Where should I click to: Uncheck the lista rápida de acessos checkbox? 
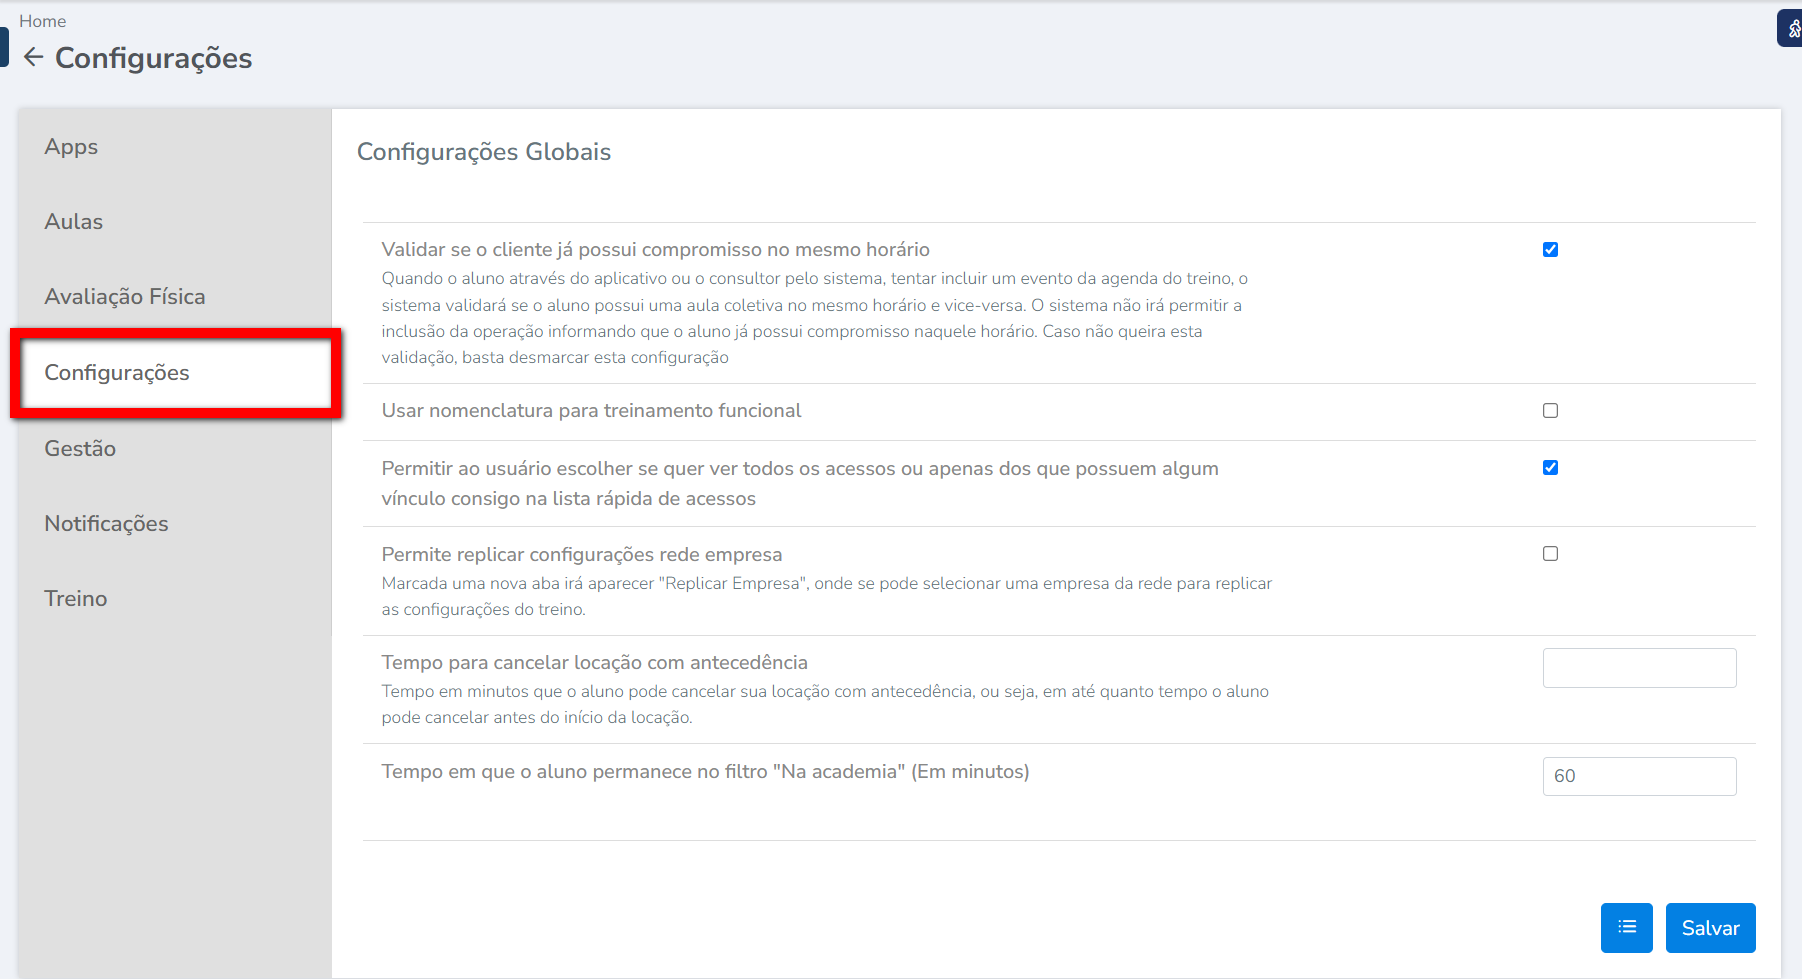1550,468
